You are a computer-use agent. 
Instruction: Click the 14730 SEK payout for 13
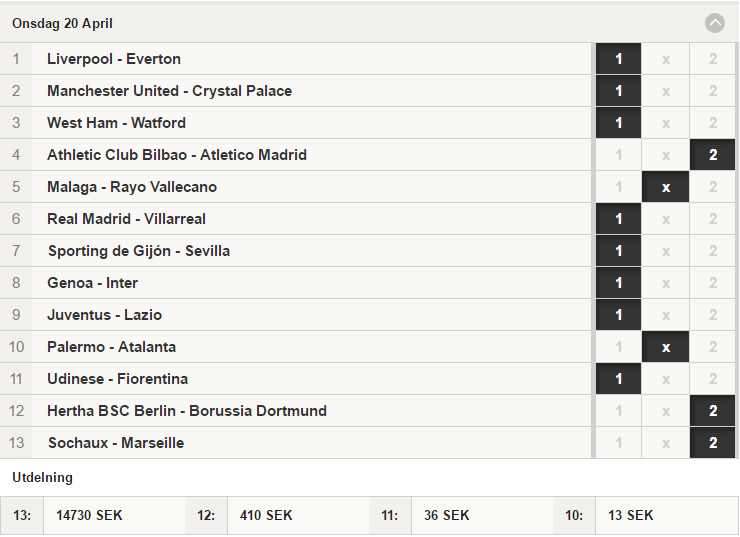(x=89, y=515)
